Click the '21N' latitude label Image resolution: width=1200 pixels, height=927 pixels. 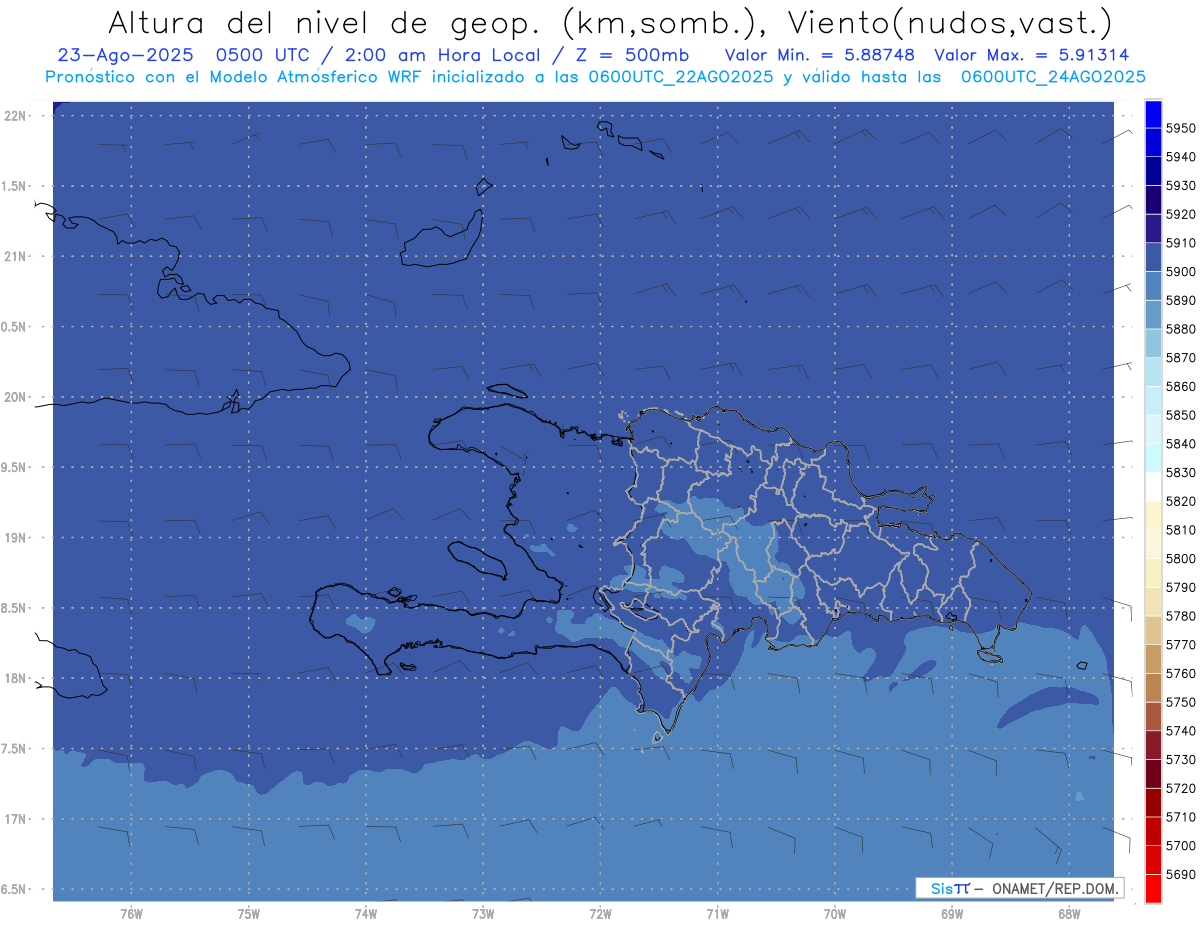pyautogui.click(x=16, y=257)
